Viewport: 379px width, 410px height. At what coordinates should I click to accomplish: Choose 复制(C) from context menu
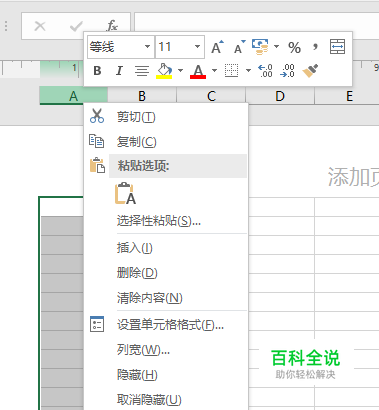click(166, 142)
